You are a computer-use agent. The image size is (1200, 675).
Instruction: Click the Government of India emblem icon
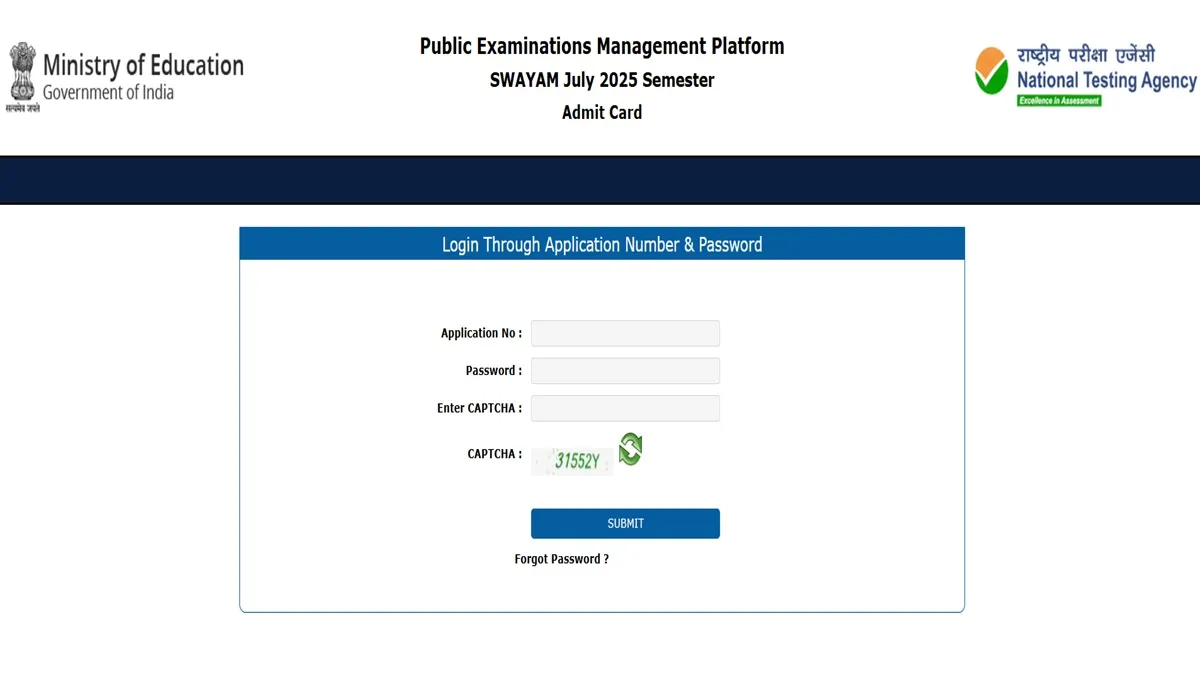21,72
